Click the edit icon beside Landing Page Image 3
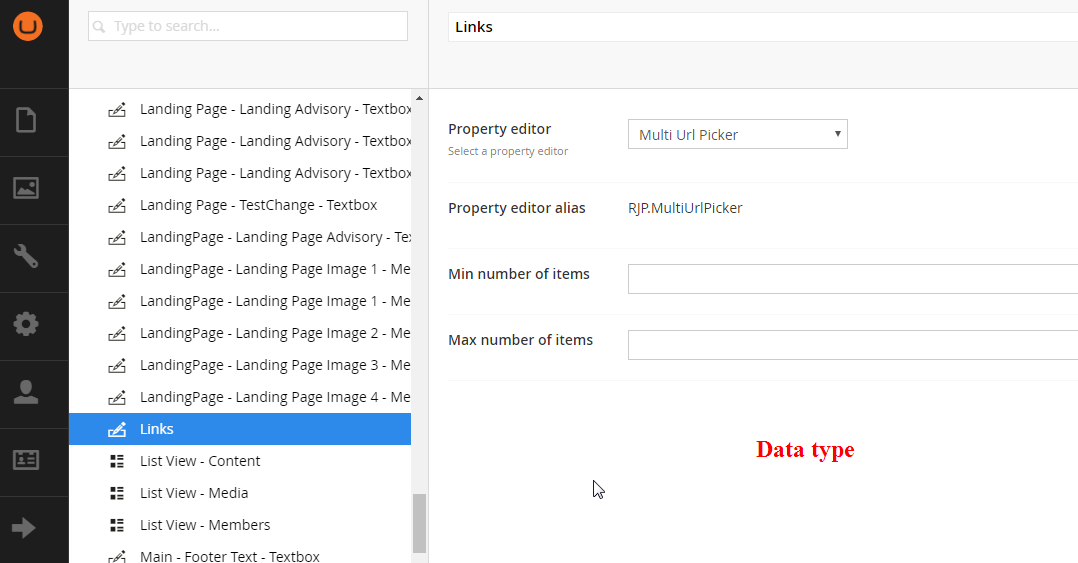Viewport: 1078px width, 563px height. (x=117, y=365)
